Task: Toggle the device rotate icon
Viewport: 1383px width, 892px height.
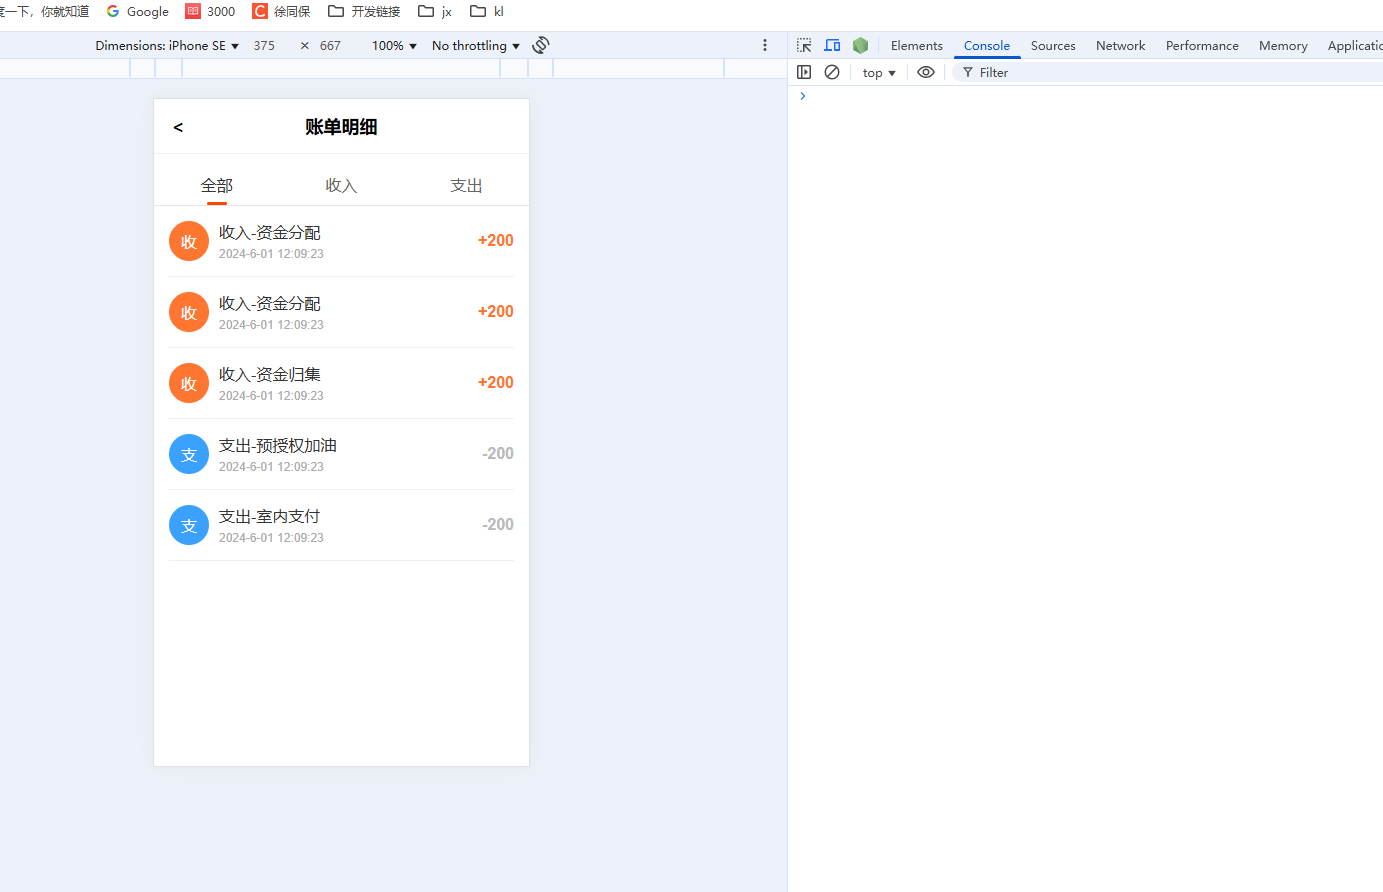Action: point(541,45)
